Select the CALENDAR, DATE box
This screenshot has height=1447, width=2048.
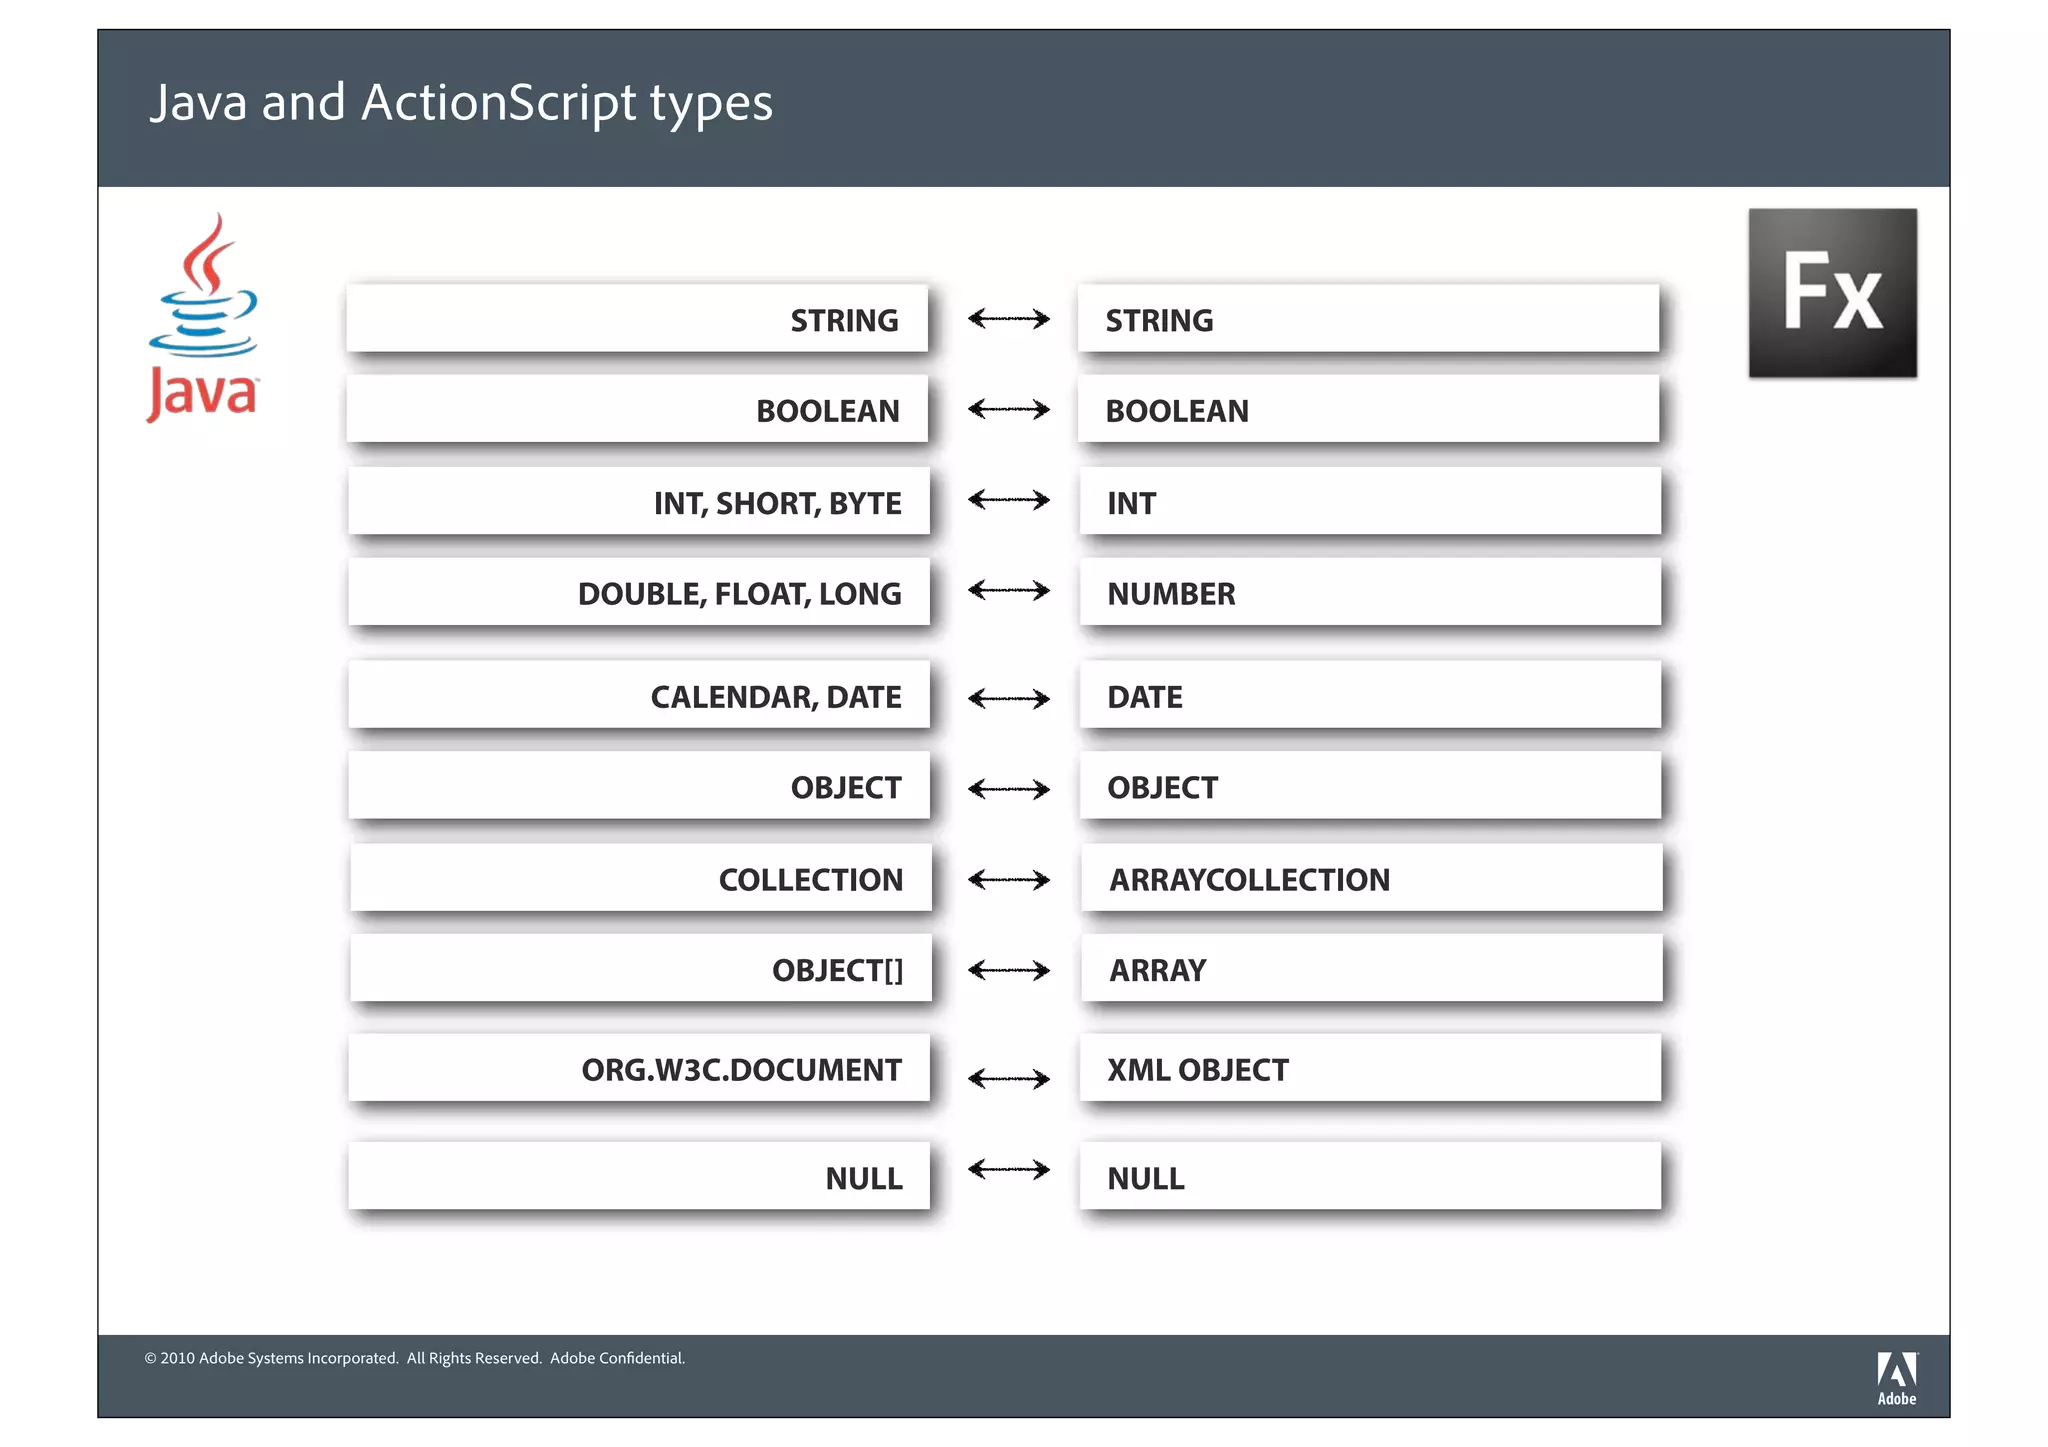(639, 696)
